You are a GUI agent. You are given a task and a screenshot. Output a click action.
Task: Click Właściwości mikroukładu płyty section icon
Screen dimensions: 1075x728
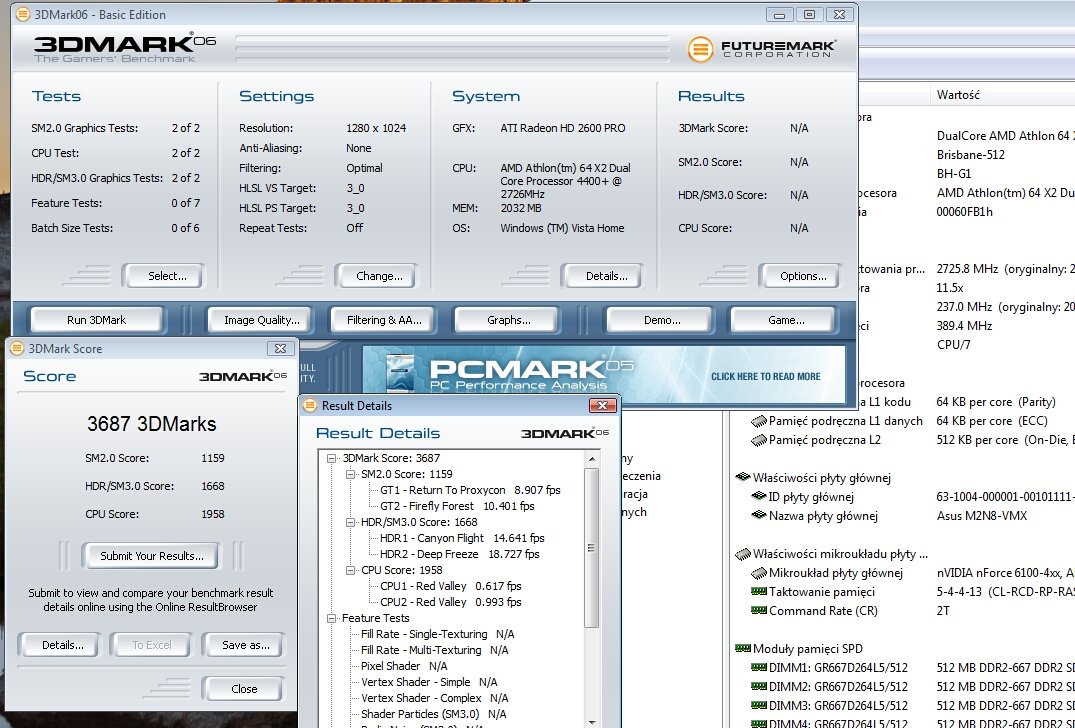(742, 554)
